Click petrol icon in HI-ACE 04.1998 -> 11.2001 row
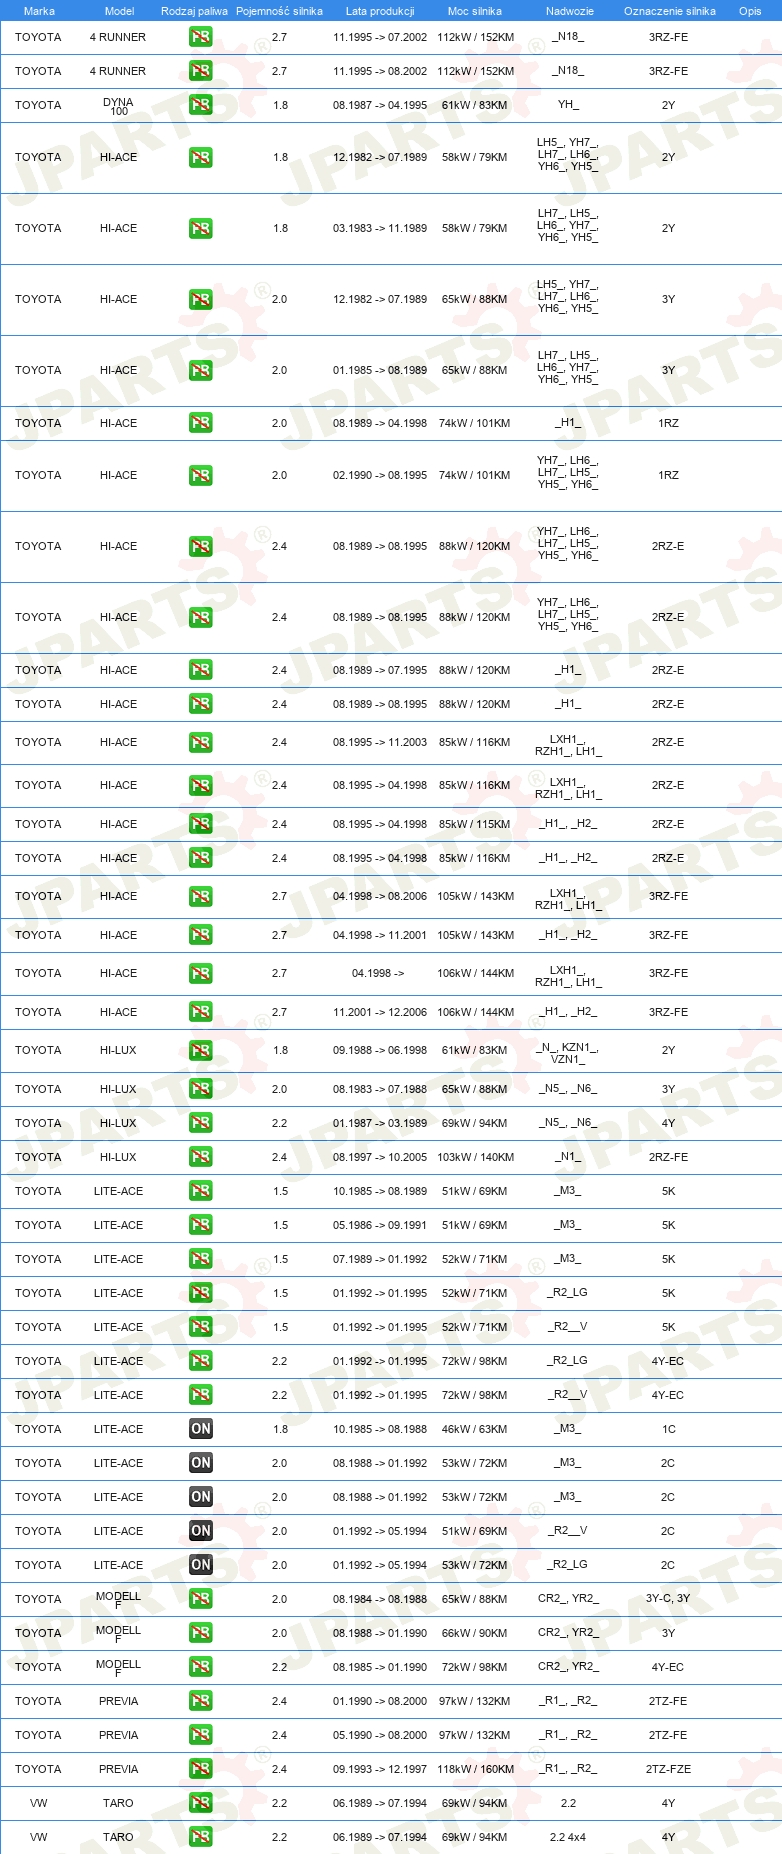 coord(201,935)
